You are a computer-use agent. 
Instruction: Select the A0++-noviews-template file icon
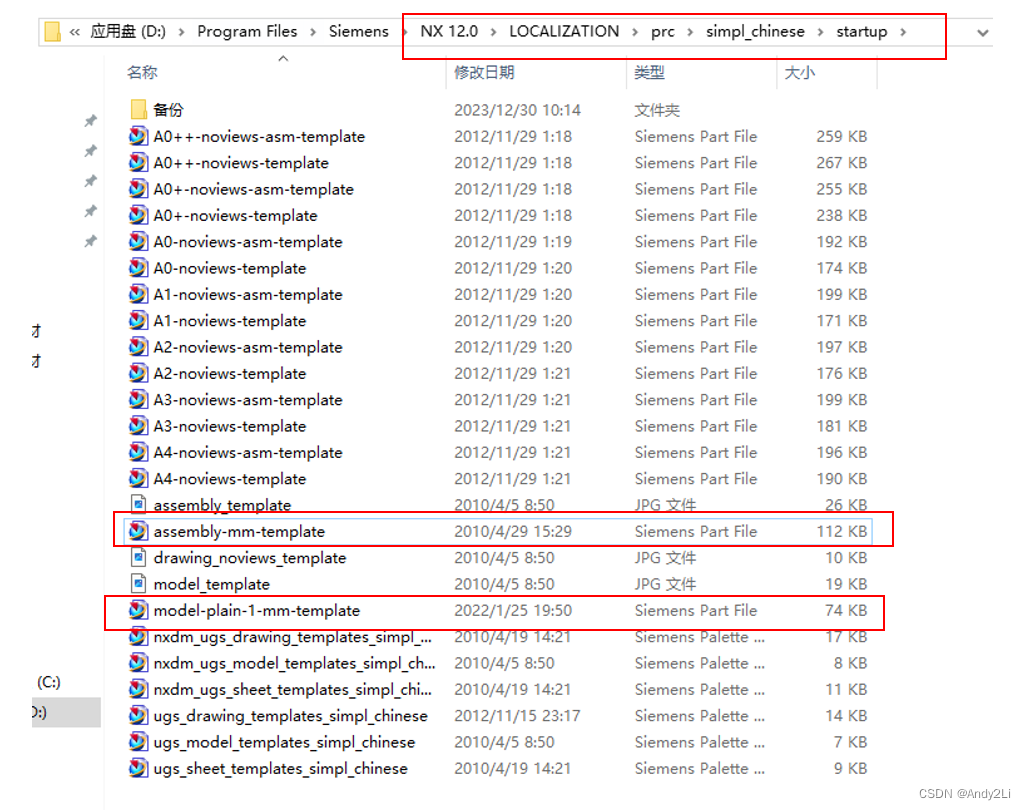click(138, 162)
